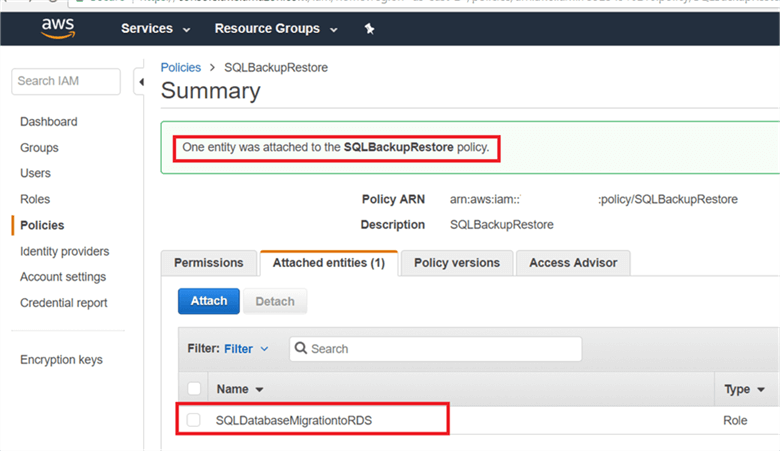The width and height of the screenshot is (780, 451).
Task: Open the Access Advisor tab
Action: coord(573,263)
